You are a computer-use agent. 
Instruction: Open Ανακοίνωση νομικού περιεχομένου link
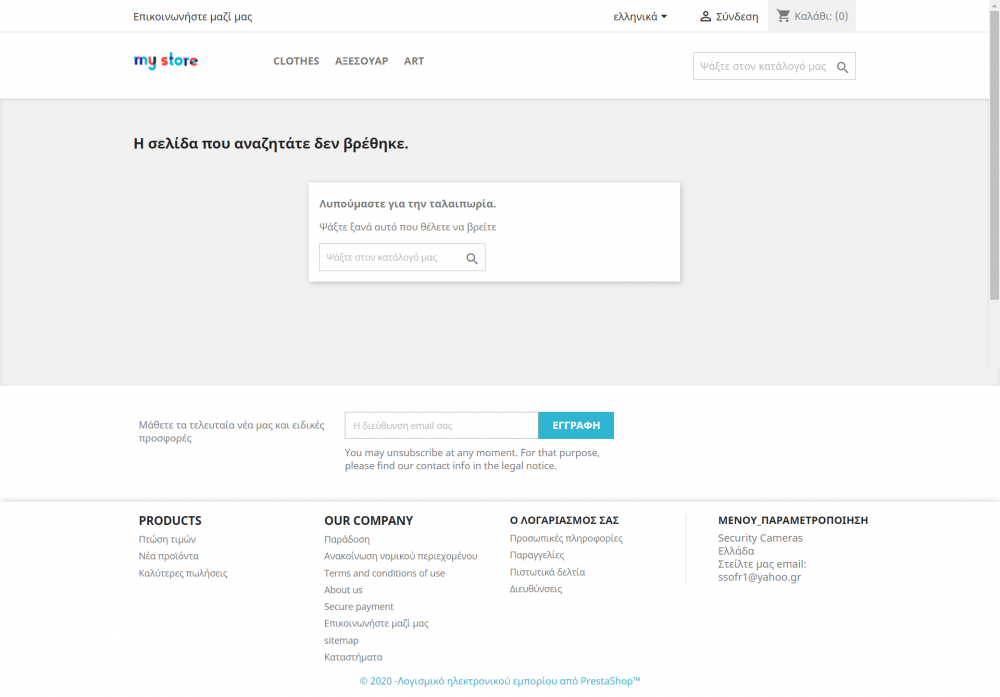point(401,556)
